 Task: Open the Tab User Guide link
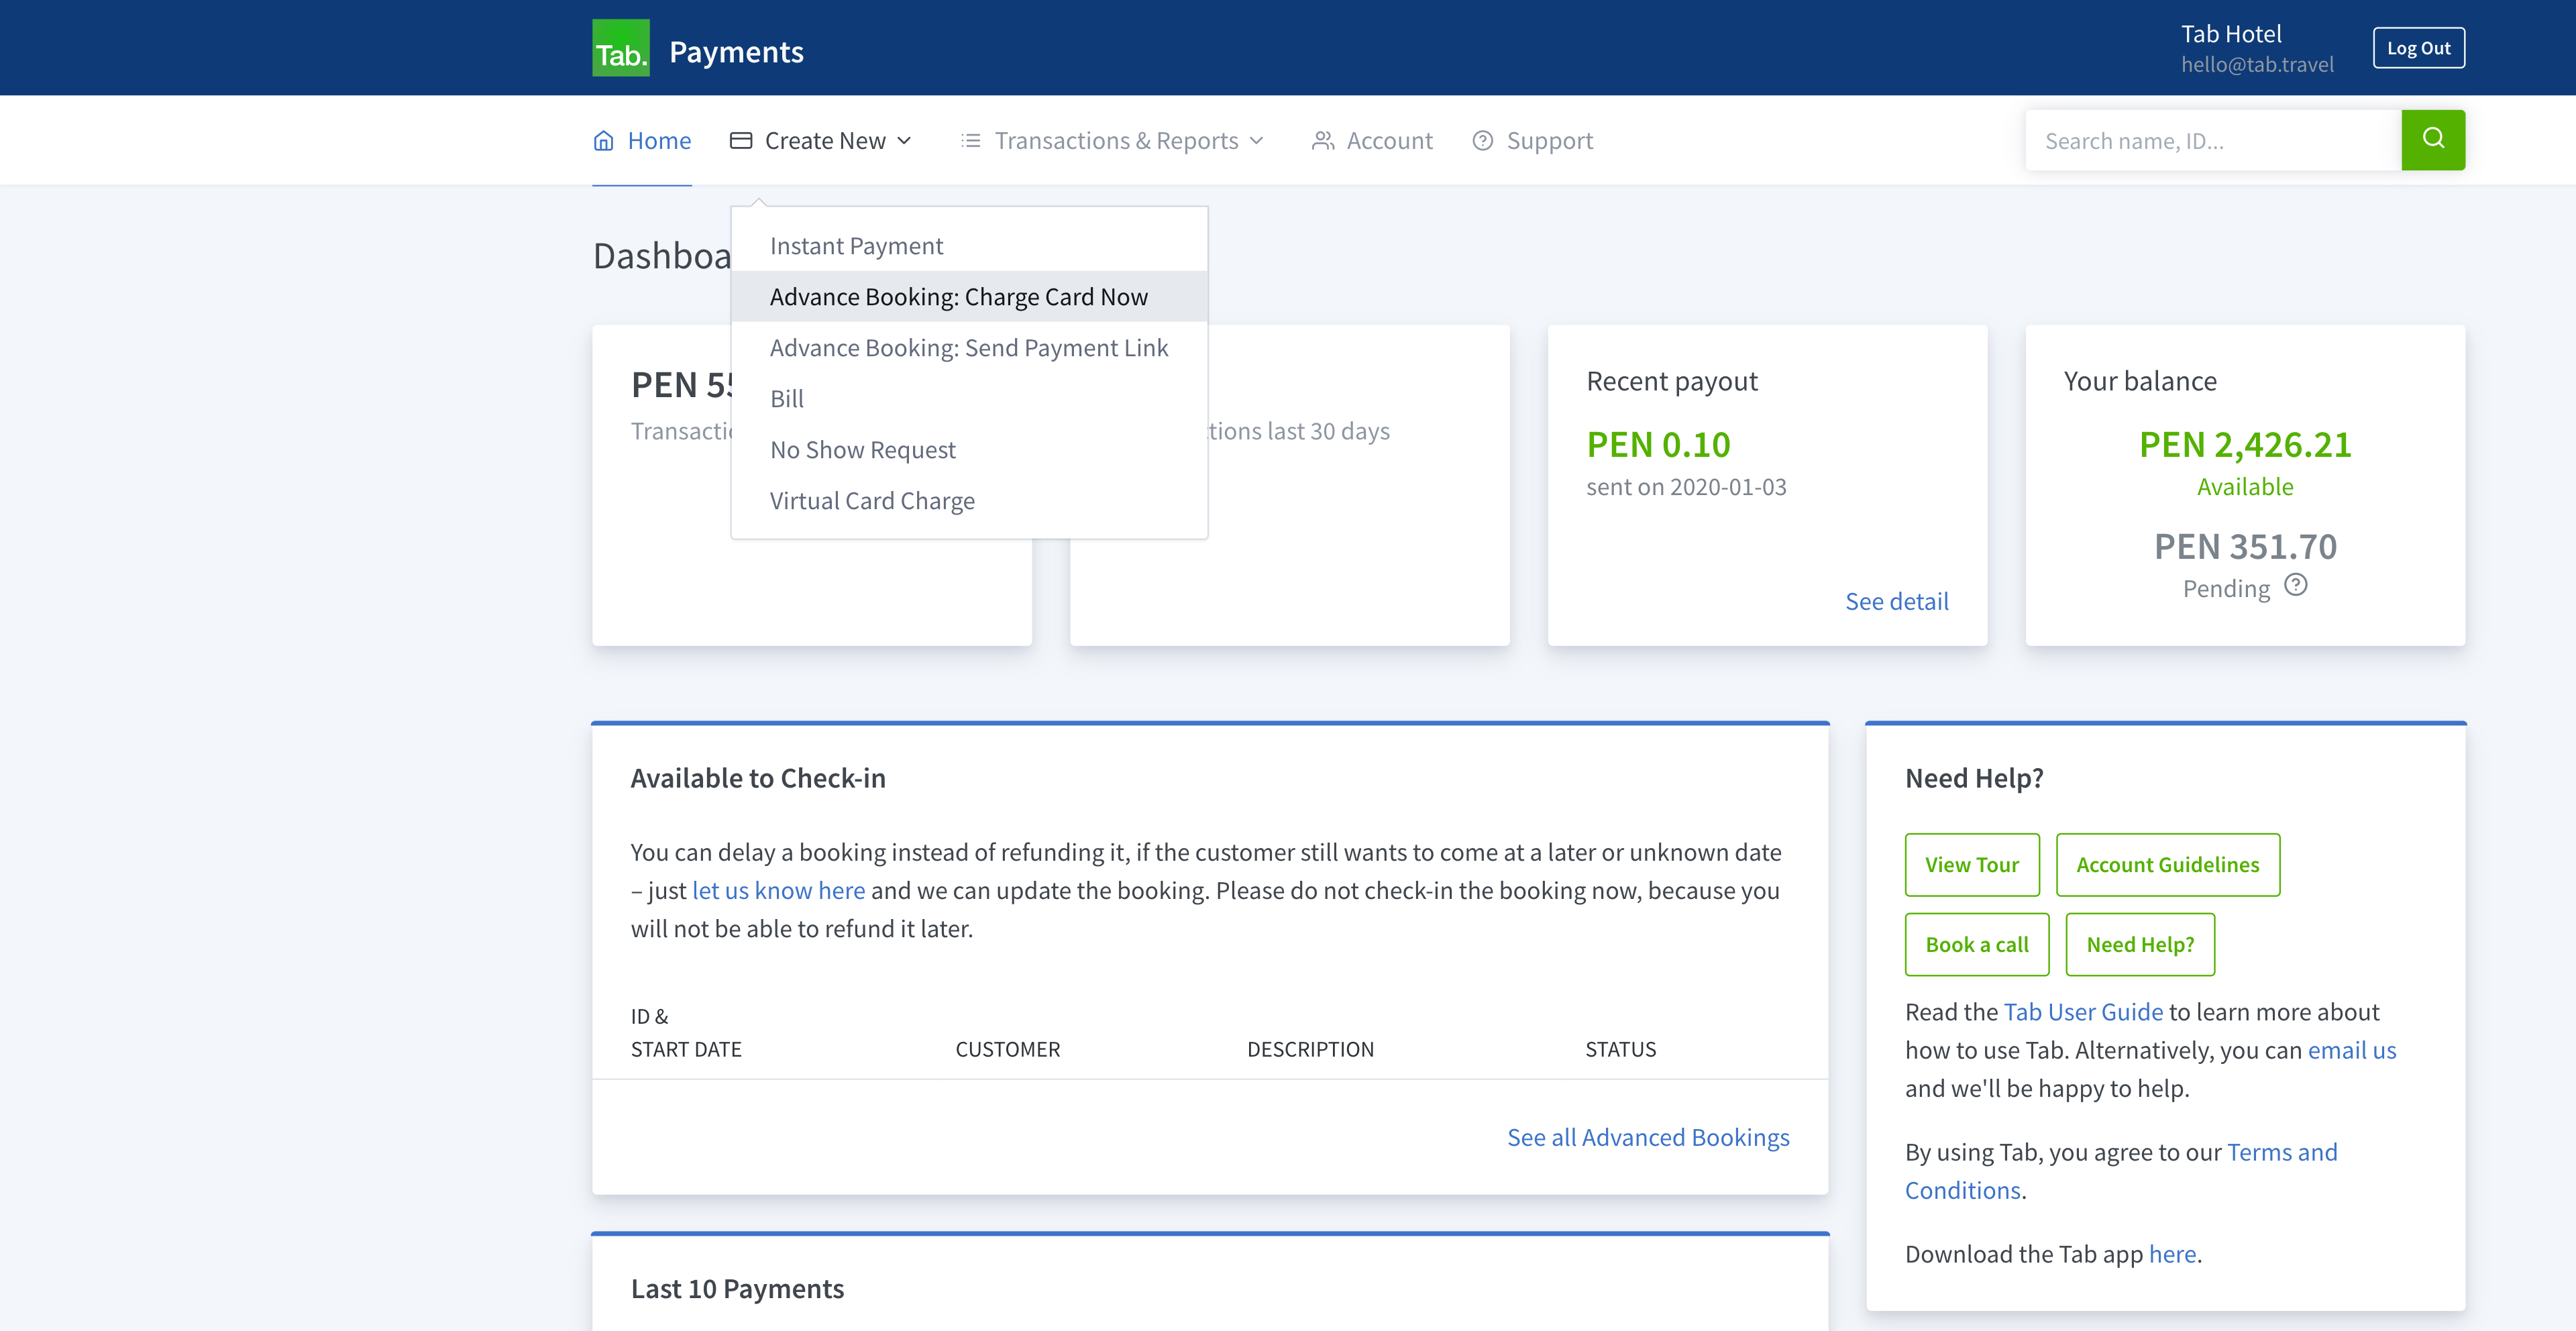click(2083, 1012)
